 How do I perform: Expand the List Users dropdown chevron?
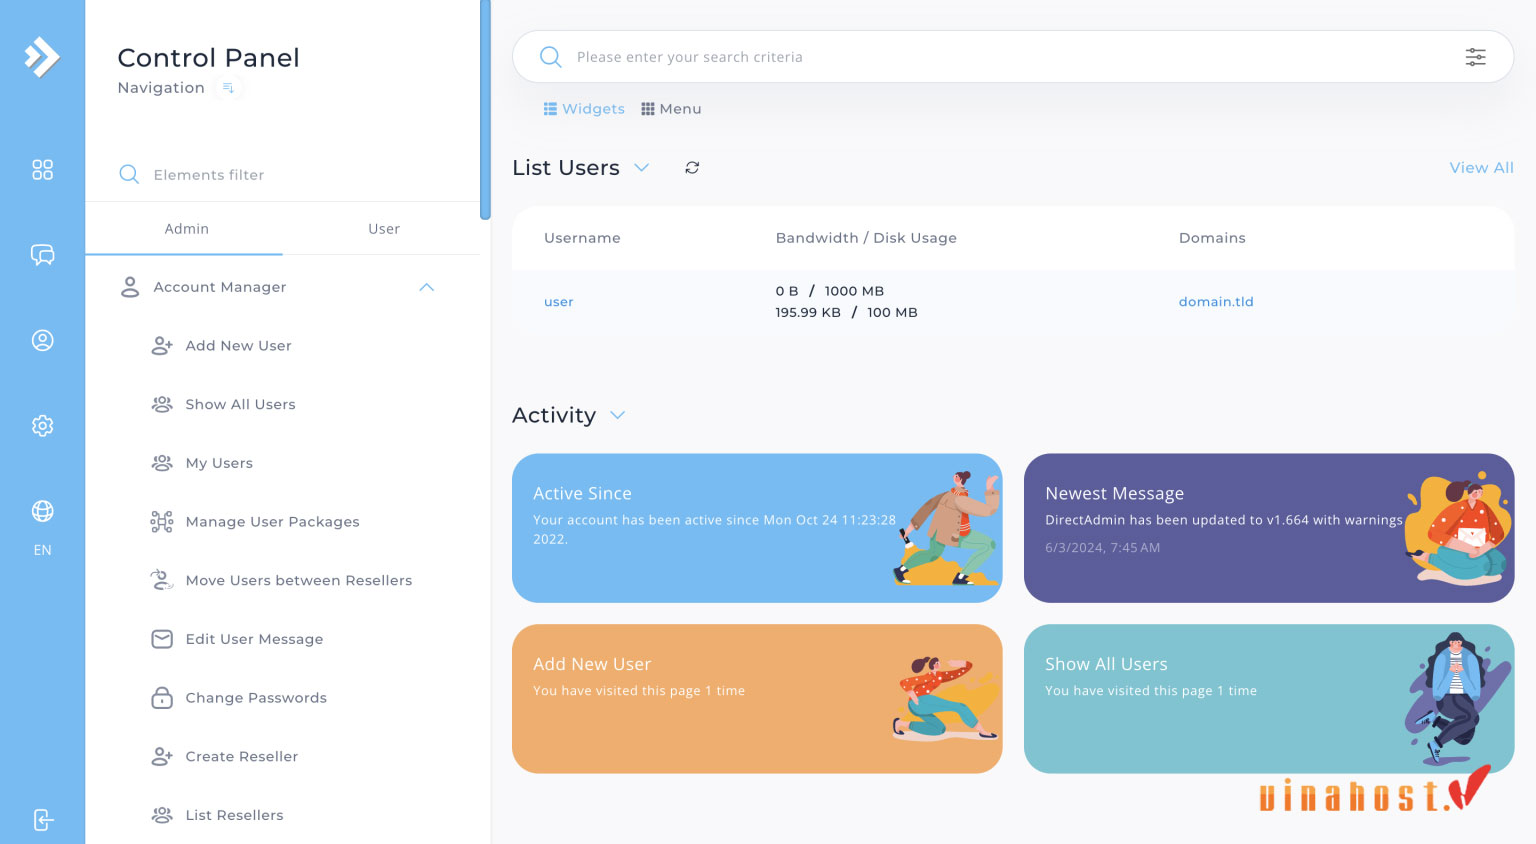pos(642,168)
